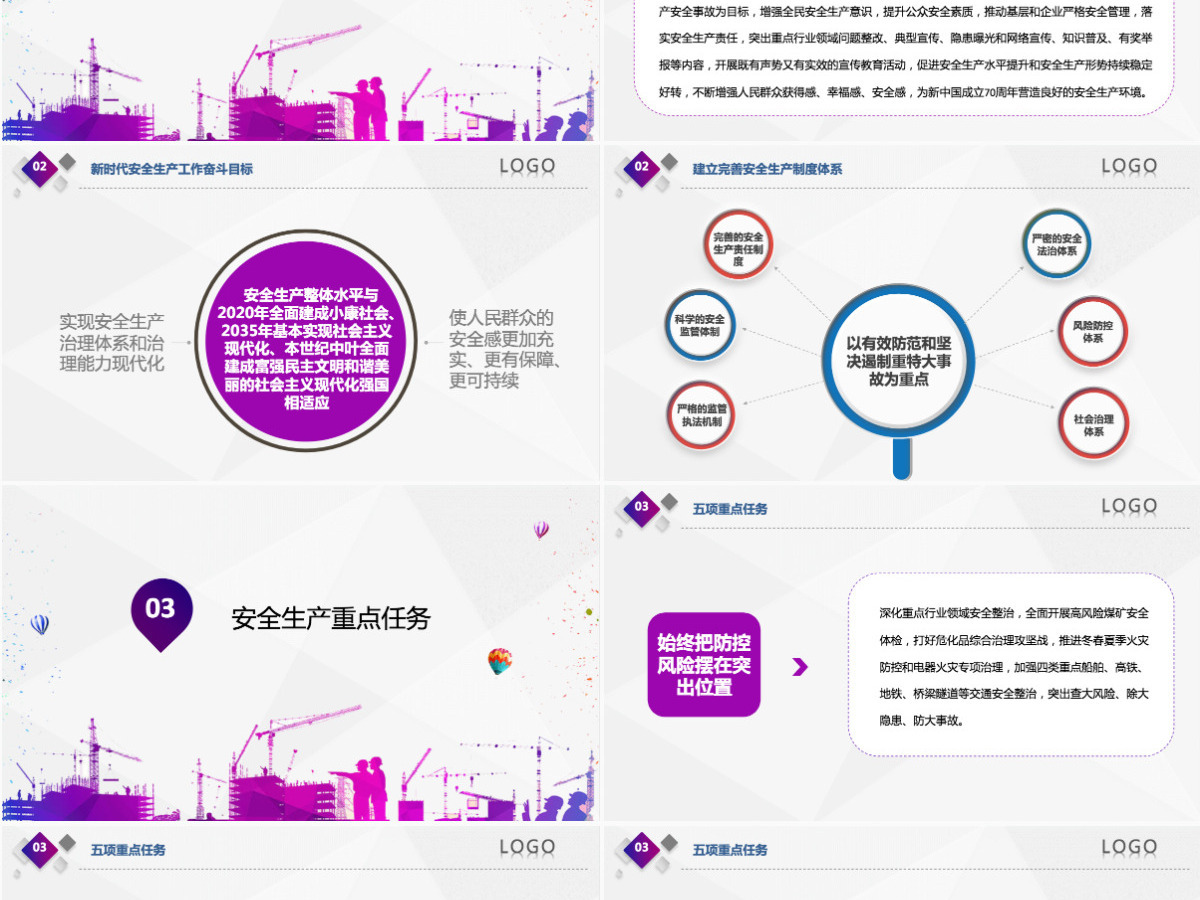
Task: Click the paragraph containing 增强全民安全生产意识
Action: [x=906, y=52]
